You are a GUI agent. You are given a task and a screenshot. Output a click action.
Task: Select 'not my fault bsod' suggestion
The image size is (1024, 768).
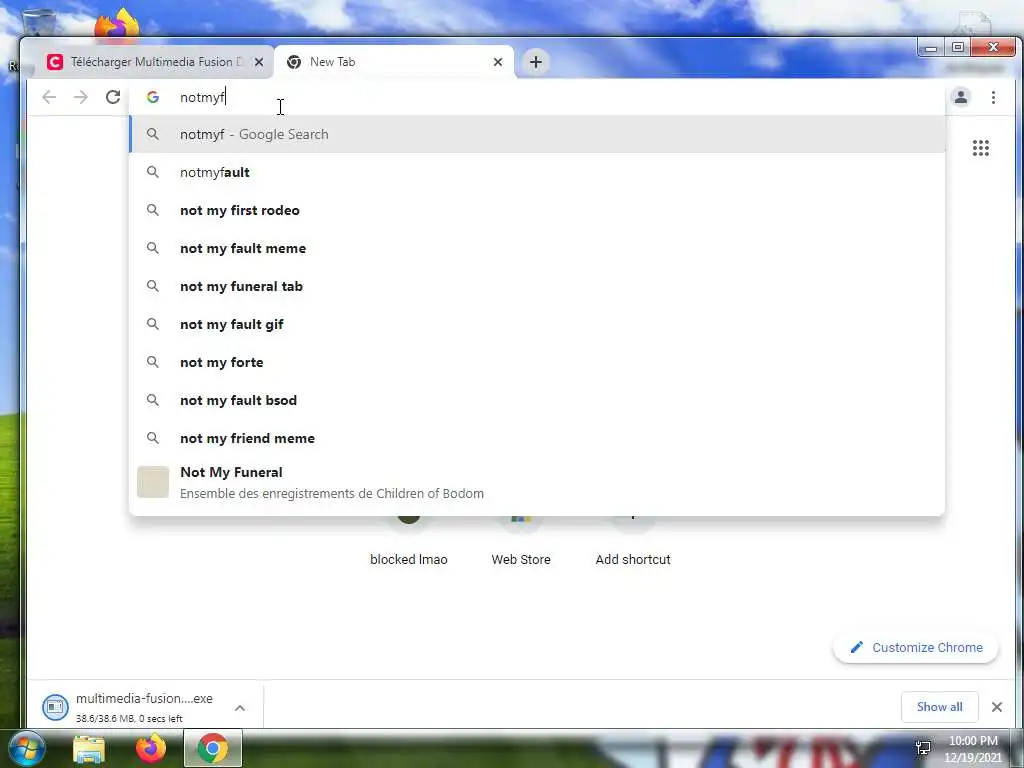tap(537, 400)
